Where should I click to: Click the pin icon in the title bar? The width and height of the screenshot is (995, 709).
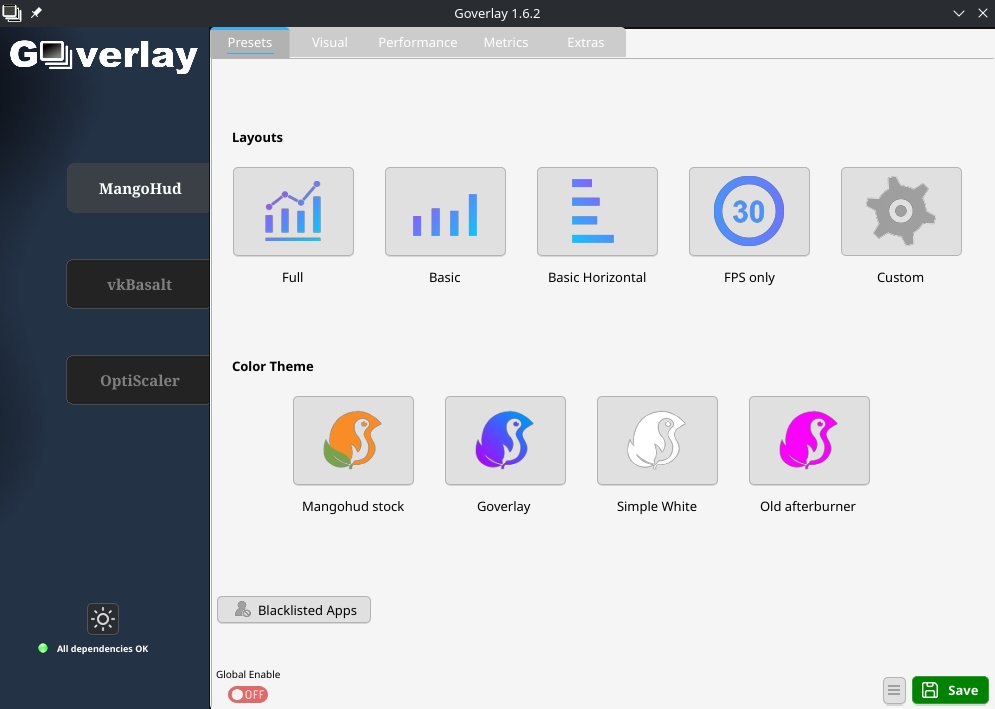pos(37,13)
